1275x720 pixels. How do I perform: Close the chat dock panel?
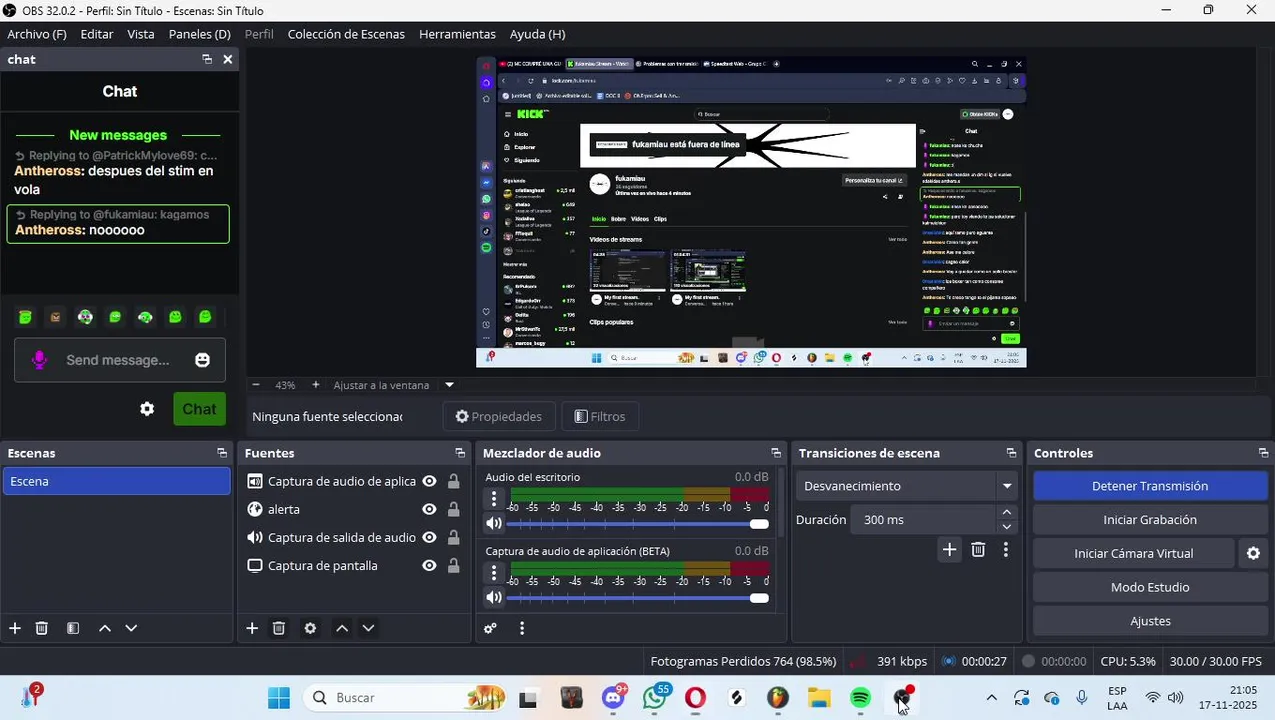(228, 59)
